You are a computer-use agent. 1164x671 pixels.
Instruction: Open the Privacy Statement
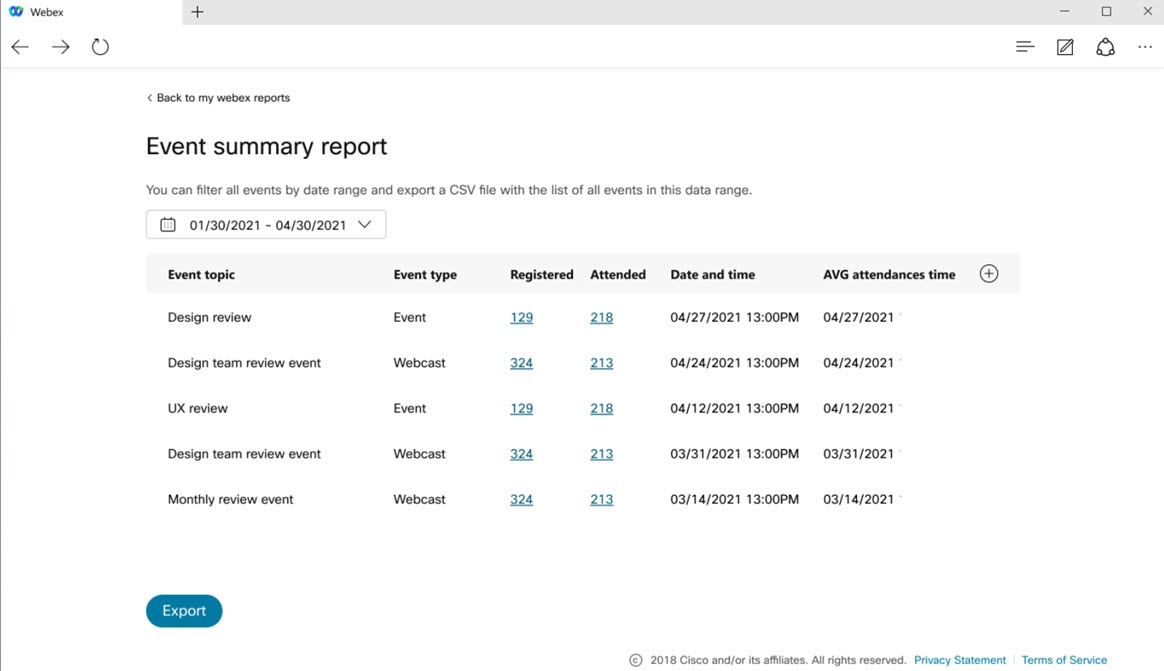click(959, 659)
